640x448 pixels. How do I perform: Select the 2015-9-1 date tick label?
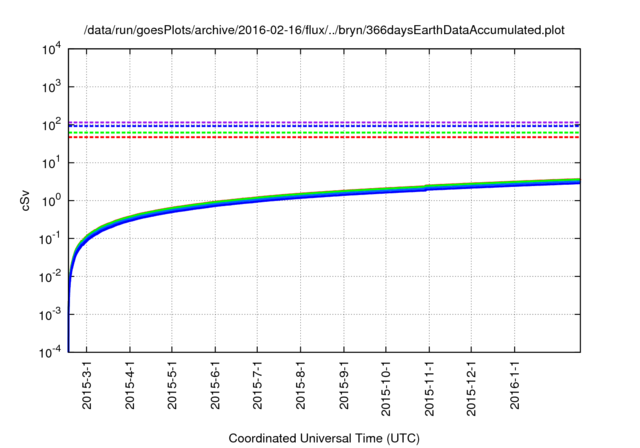(x=344, y=385)
